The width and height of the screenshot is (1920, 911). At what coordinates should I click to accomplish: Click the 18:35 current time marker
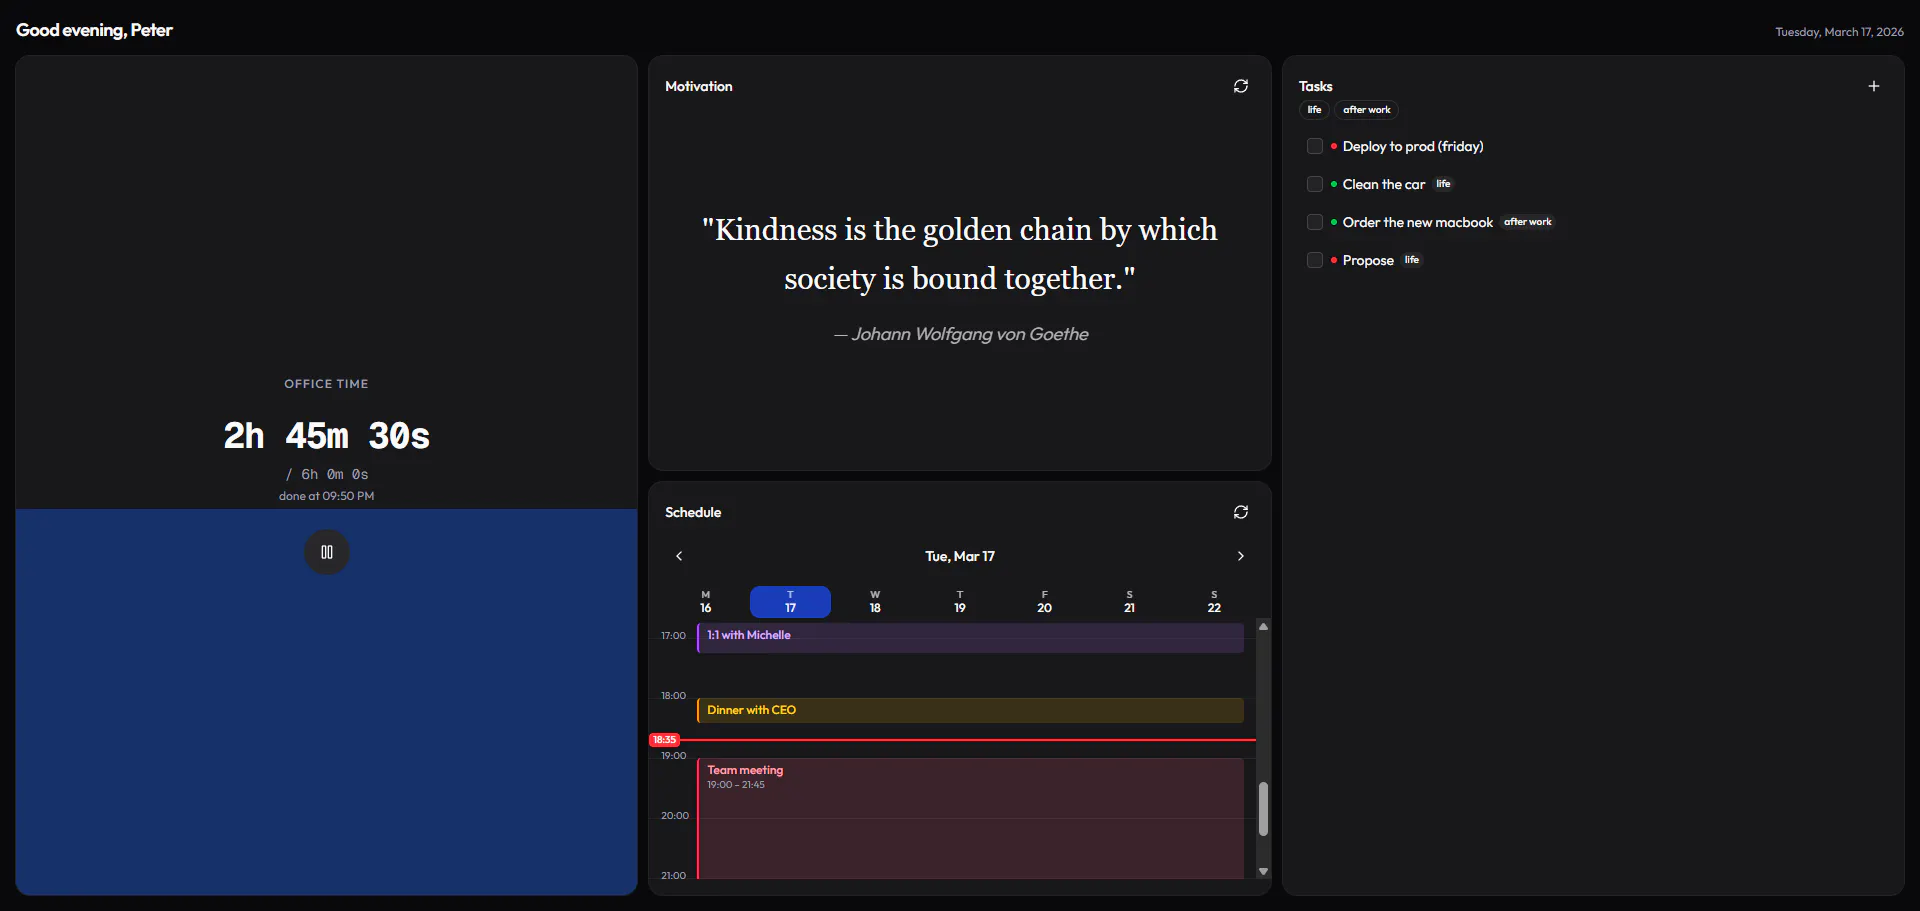click(664, 740)
